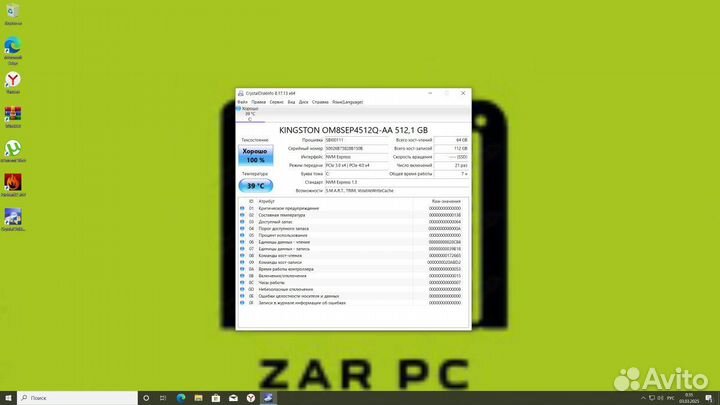The image size is (720, 405).
Task: Click the Windows Start button
Action: [x=8, y=398]
